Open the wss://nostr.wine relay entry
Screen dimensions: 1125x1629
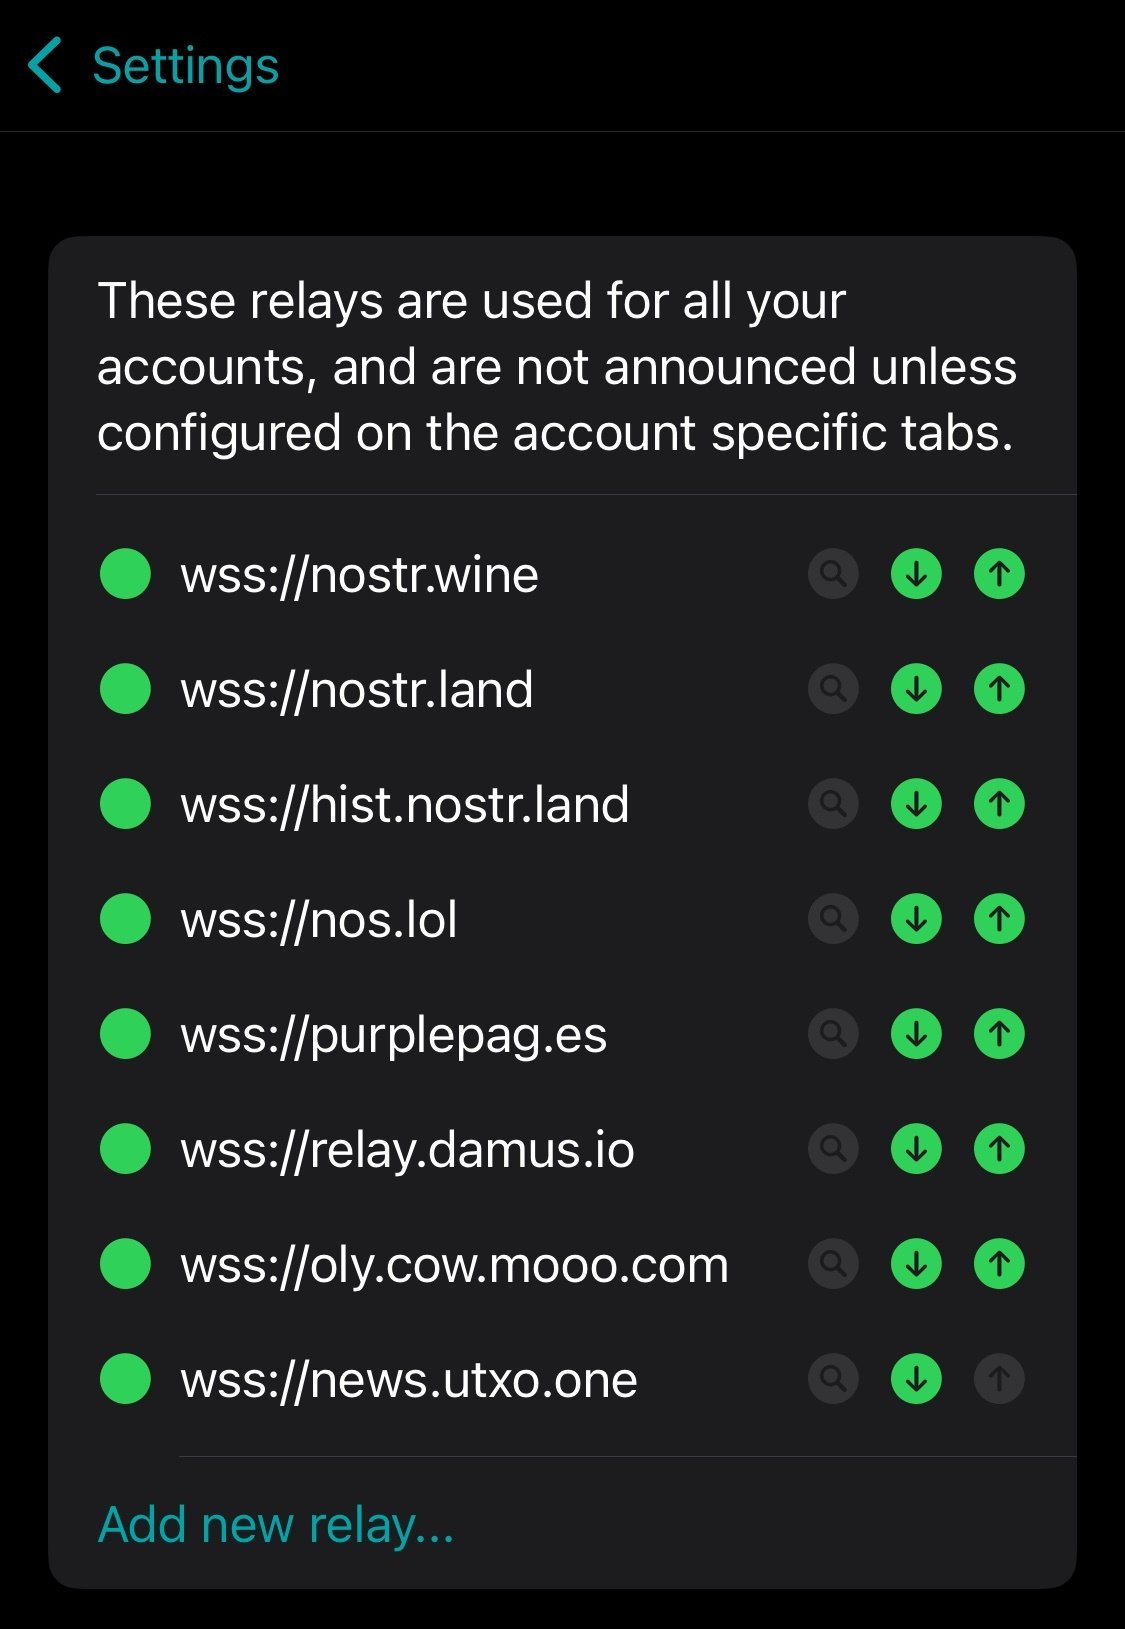click(359, 575)
